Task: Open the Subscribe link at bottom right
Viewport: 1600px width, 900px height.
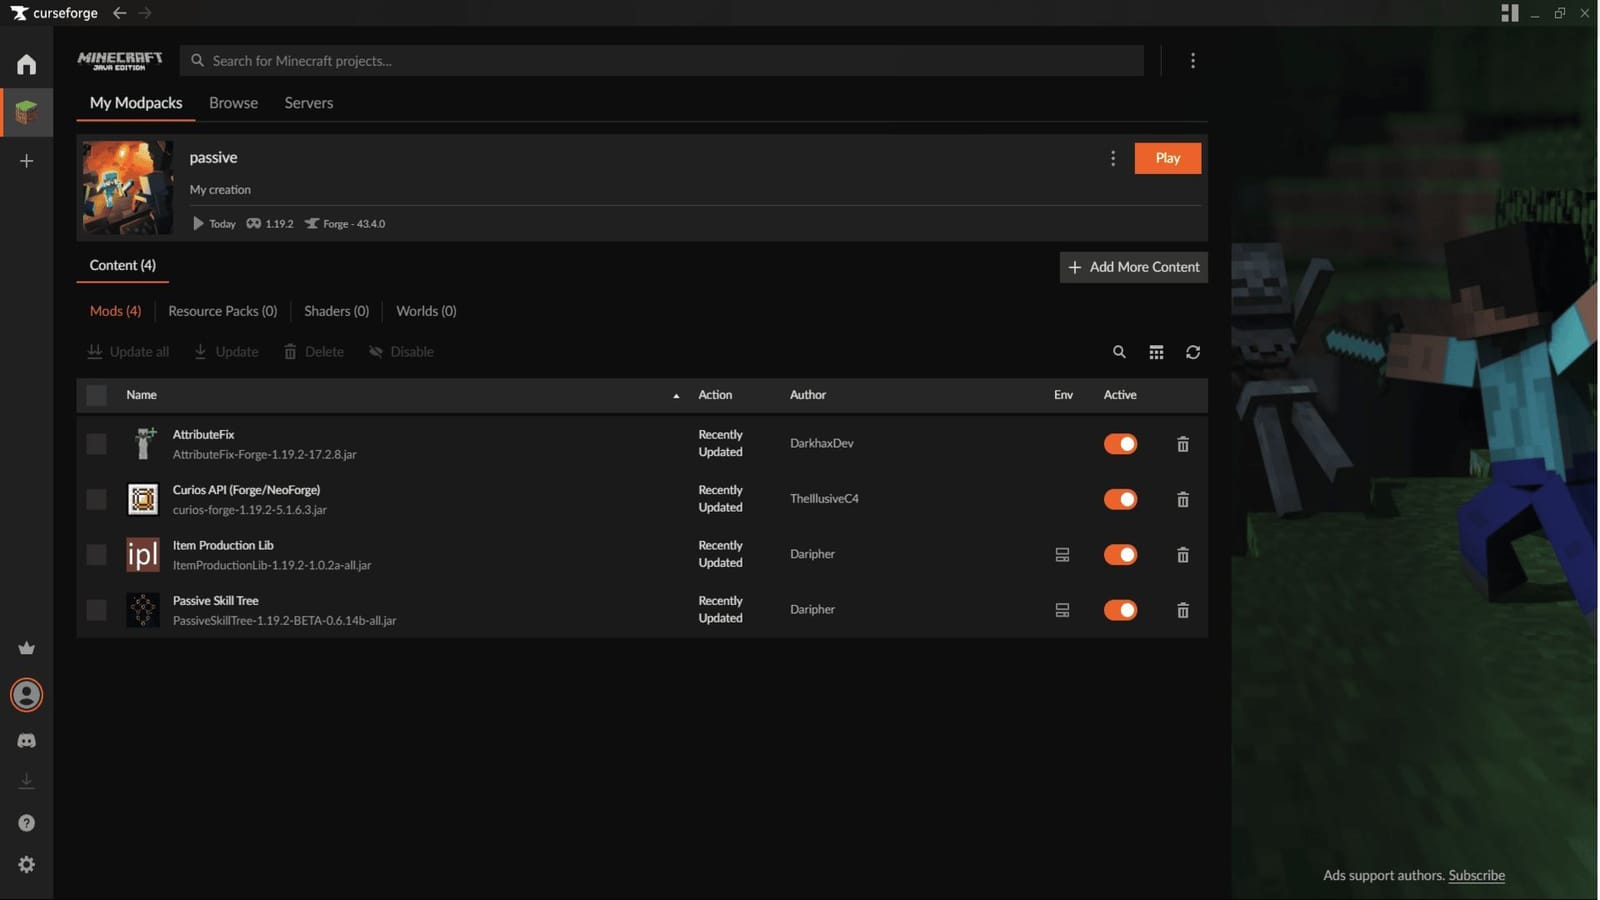Action: click(x=1477, y=875)
